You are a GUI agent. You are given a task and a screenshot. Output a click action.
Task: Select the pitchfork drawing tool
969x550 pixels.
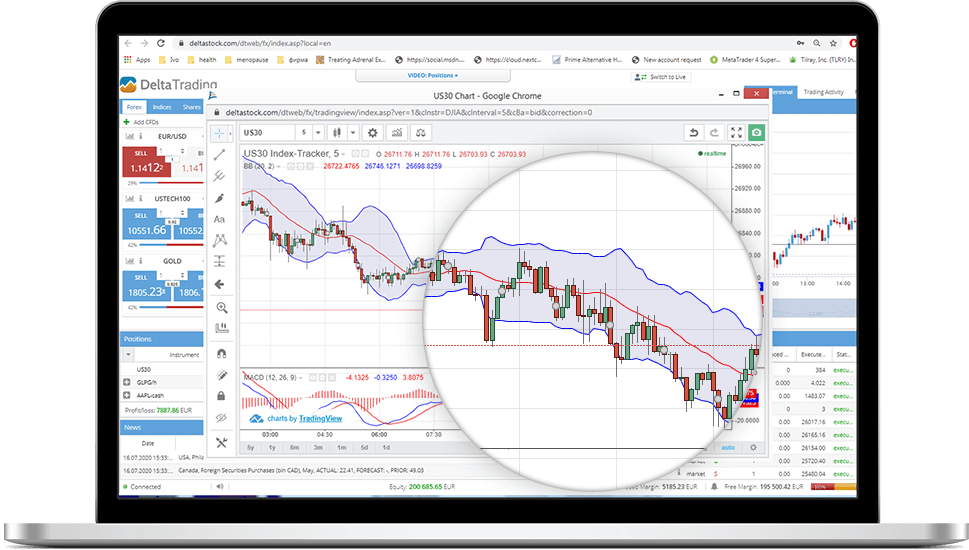pos(219,176)
